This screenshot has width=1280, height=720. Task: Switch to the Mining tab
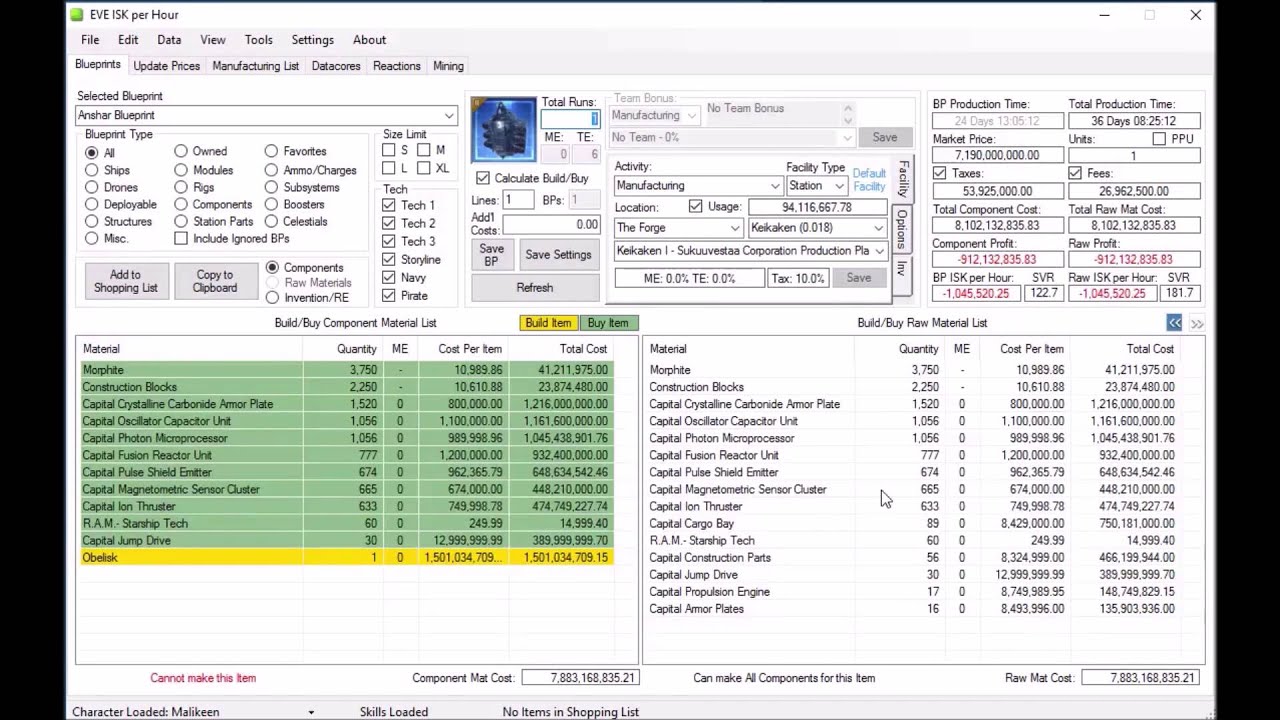click(x=448, y=66)
